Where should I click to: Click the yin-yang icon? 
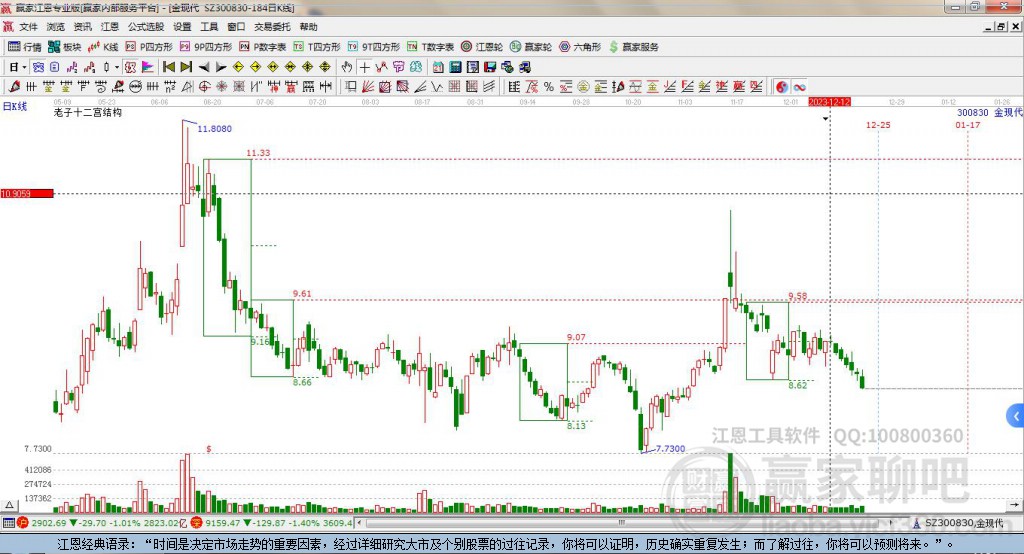[782, 87]
